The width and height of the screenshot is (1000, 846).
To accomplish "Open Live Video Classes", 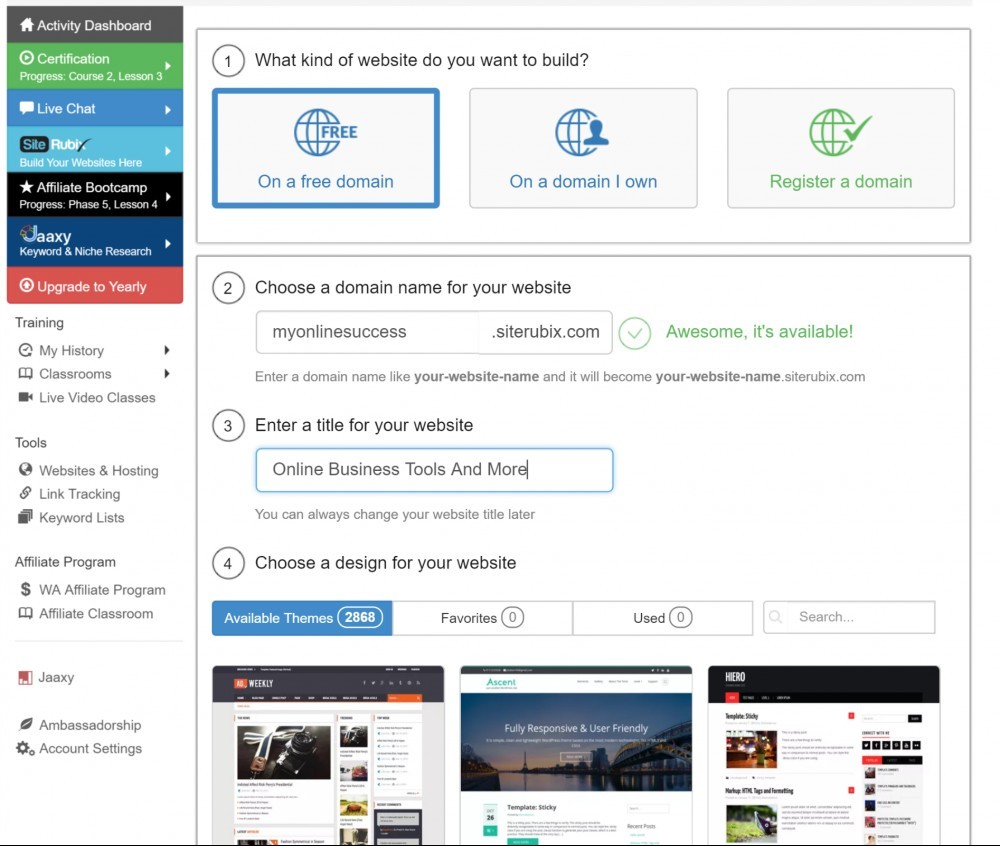I will (97, 397).
